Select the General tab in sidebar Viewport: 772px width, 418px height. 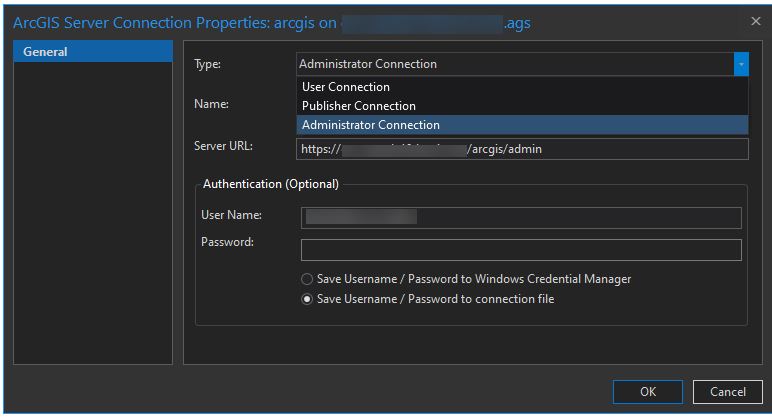tap(93, 51)
